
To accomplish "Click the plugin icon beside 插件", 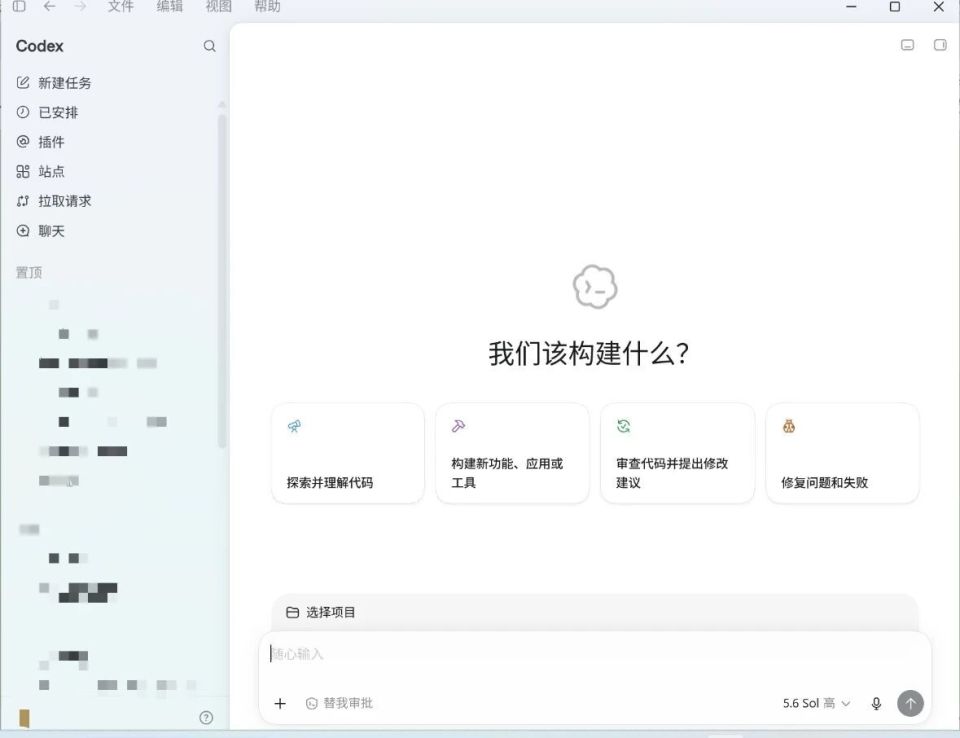I will coord(23,141).
